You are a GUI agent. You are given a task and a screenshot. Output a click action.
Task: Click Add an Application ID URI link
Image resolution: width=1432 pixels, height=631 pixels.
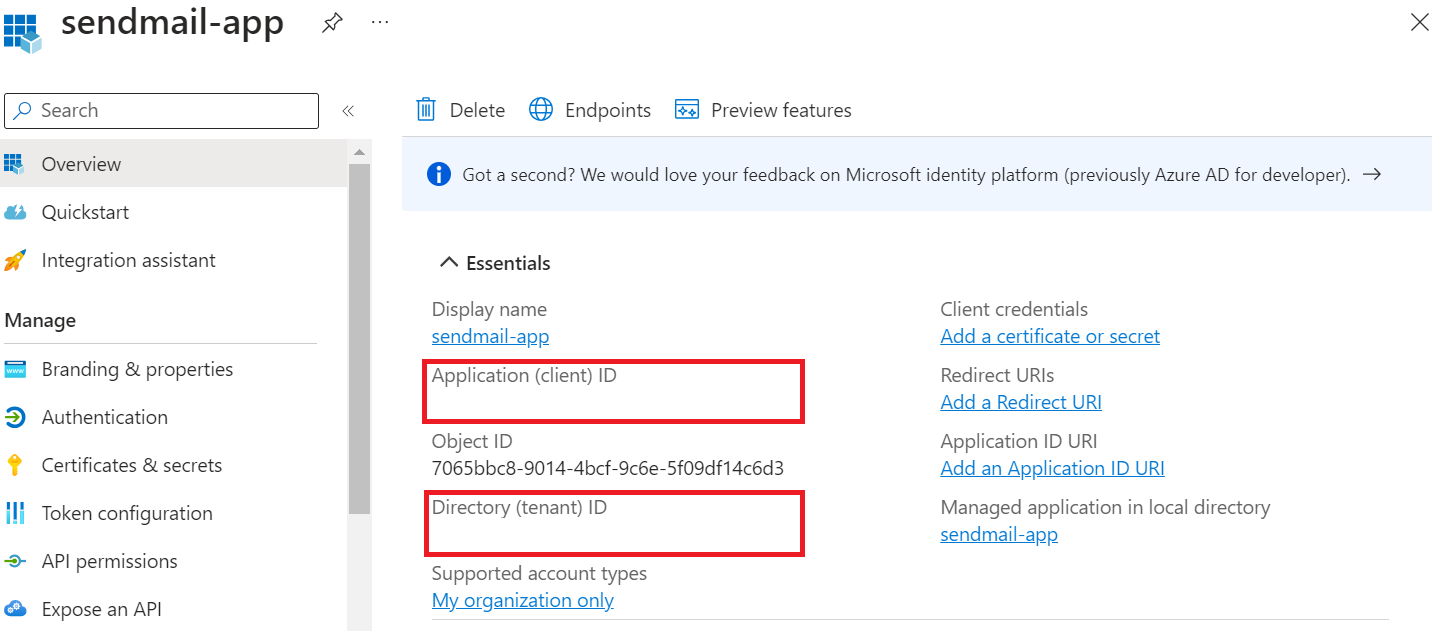(x=1052, y=468)
